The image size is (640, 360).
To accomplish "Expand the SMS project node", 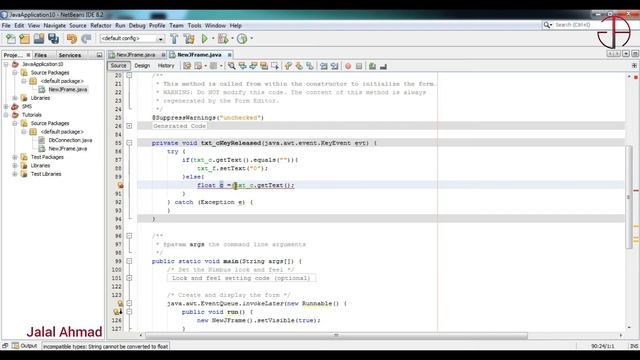I will (x=6, y=107).
